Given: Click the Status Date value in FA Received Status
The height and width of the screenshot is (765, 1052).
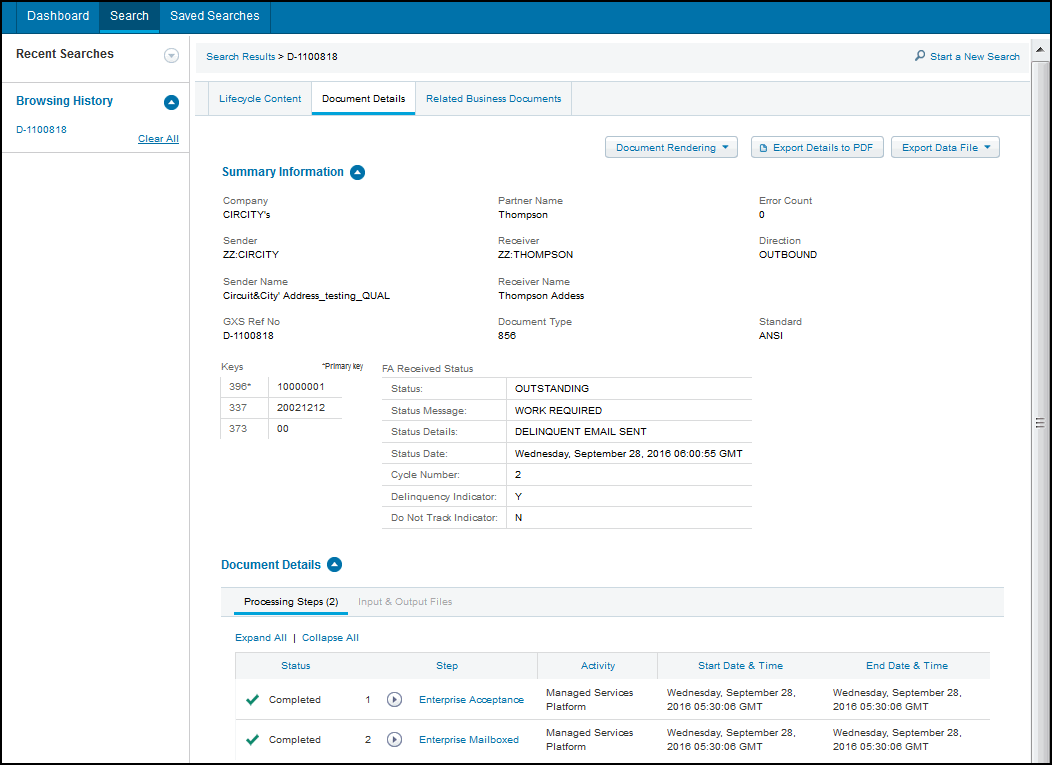Looking at the screenshot, I should [629, 454].
